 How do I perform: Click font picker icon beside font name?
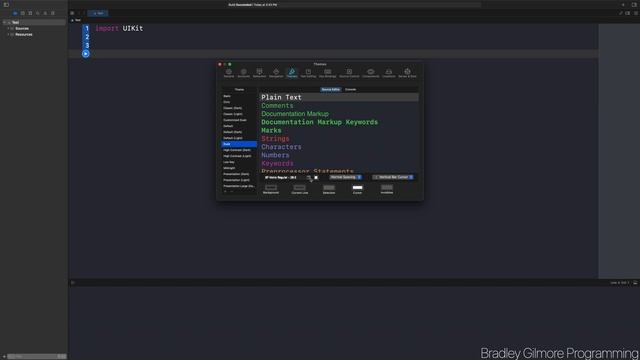pos(309,177)
